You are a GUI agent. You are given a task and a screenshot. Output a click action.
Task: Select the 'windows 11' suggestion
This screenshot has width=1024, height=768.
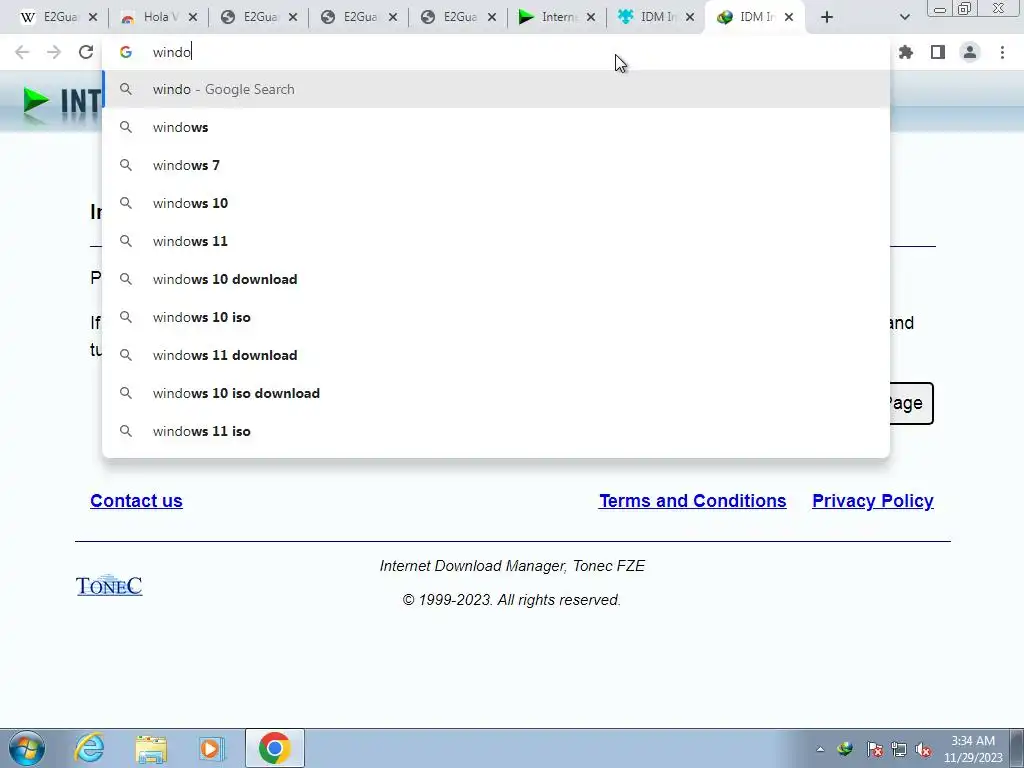coord(496,241)
